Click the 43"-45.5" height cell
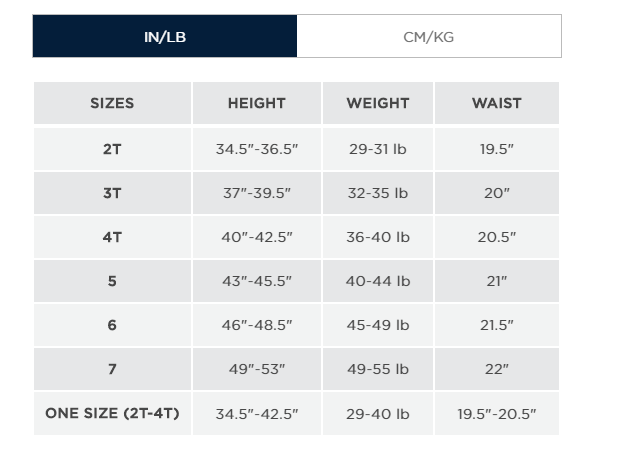The width and height of the screenshot is (622, 452). pyautogui.click(x=257, y=281)
